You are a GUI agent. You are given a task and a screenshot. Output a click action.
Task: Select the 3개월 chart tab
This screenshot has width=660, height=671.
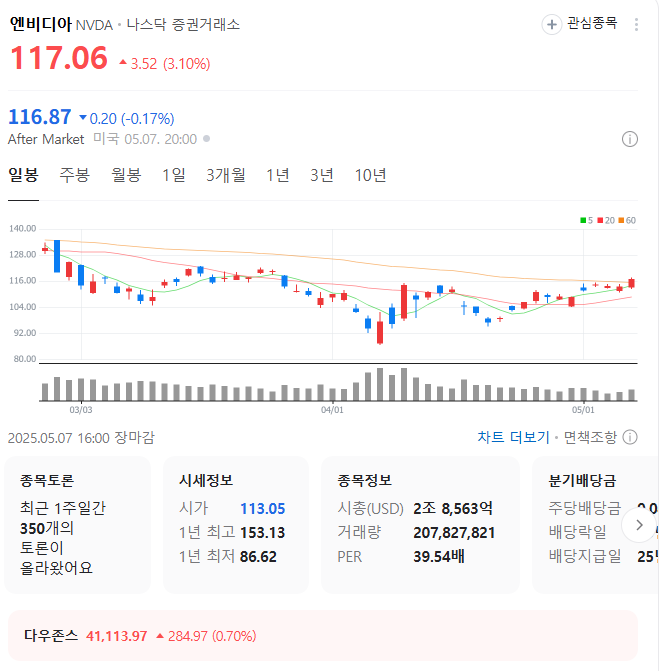[x=226, y=175]
